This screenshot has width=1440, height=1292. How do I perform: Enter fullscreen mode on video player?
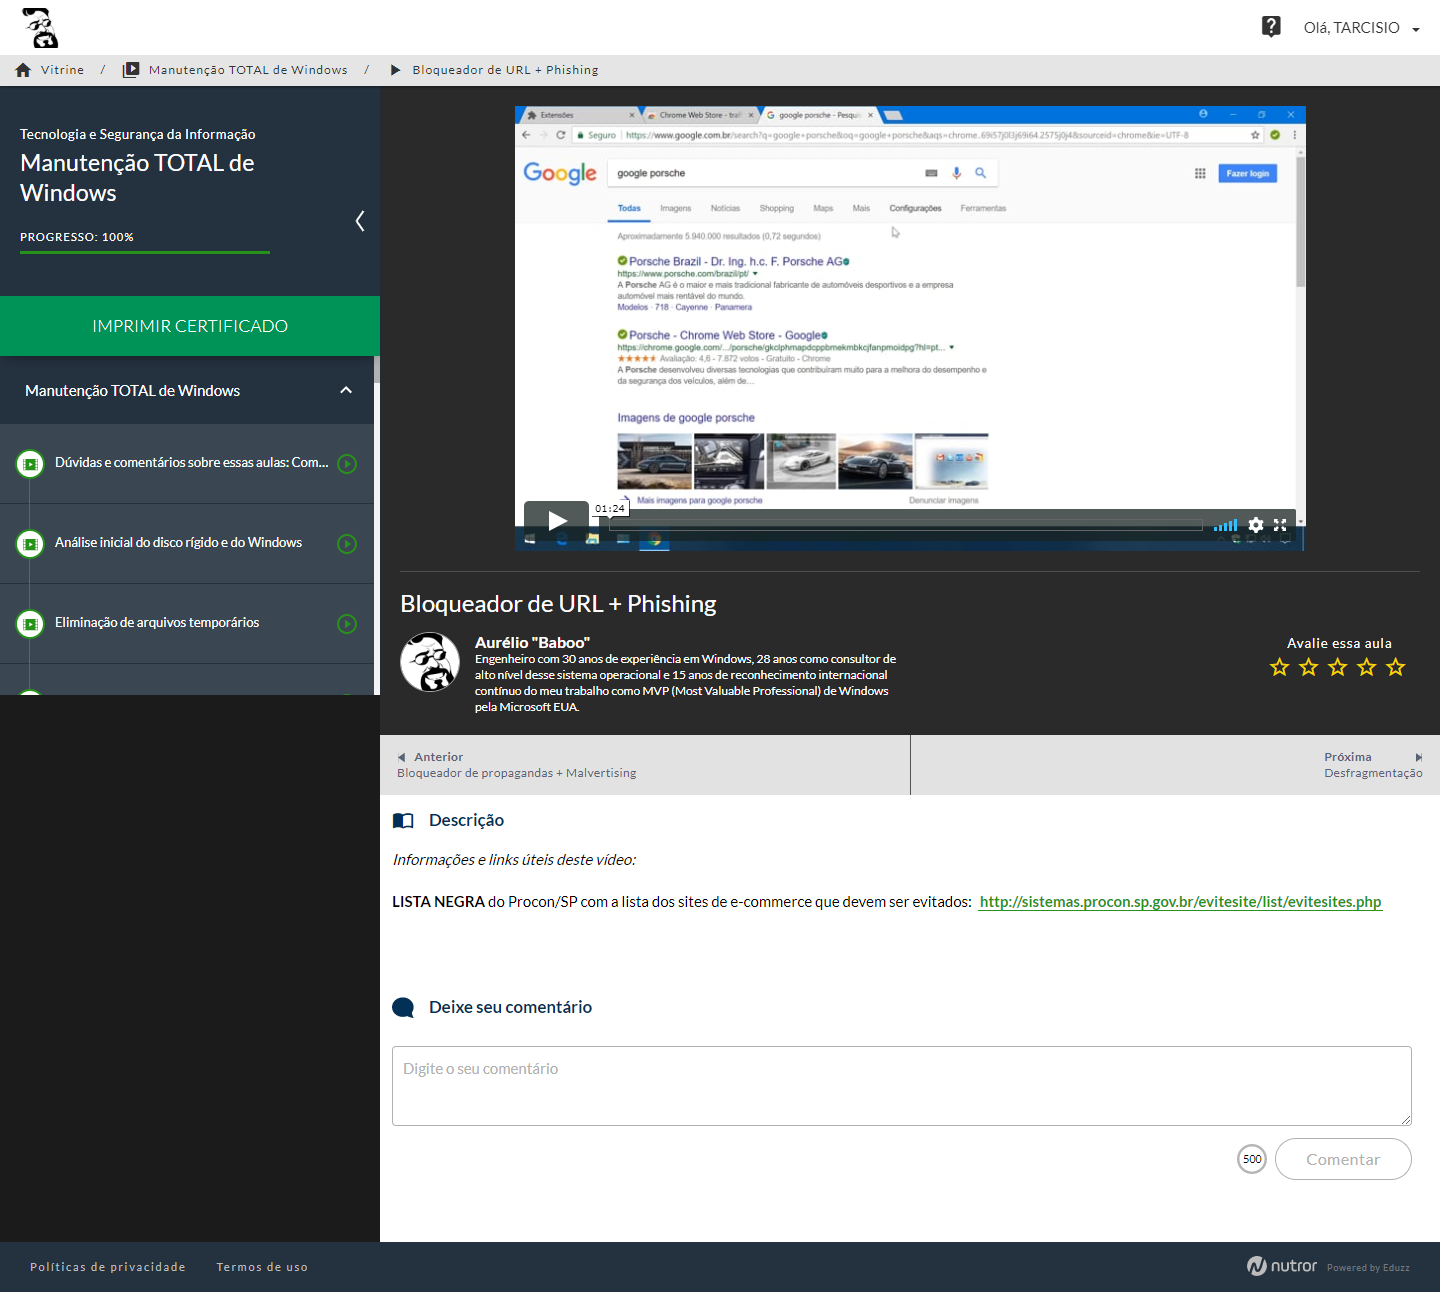(1280, 525)
